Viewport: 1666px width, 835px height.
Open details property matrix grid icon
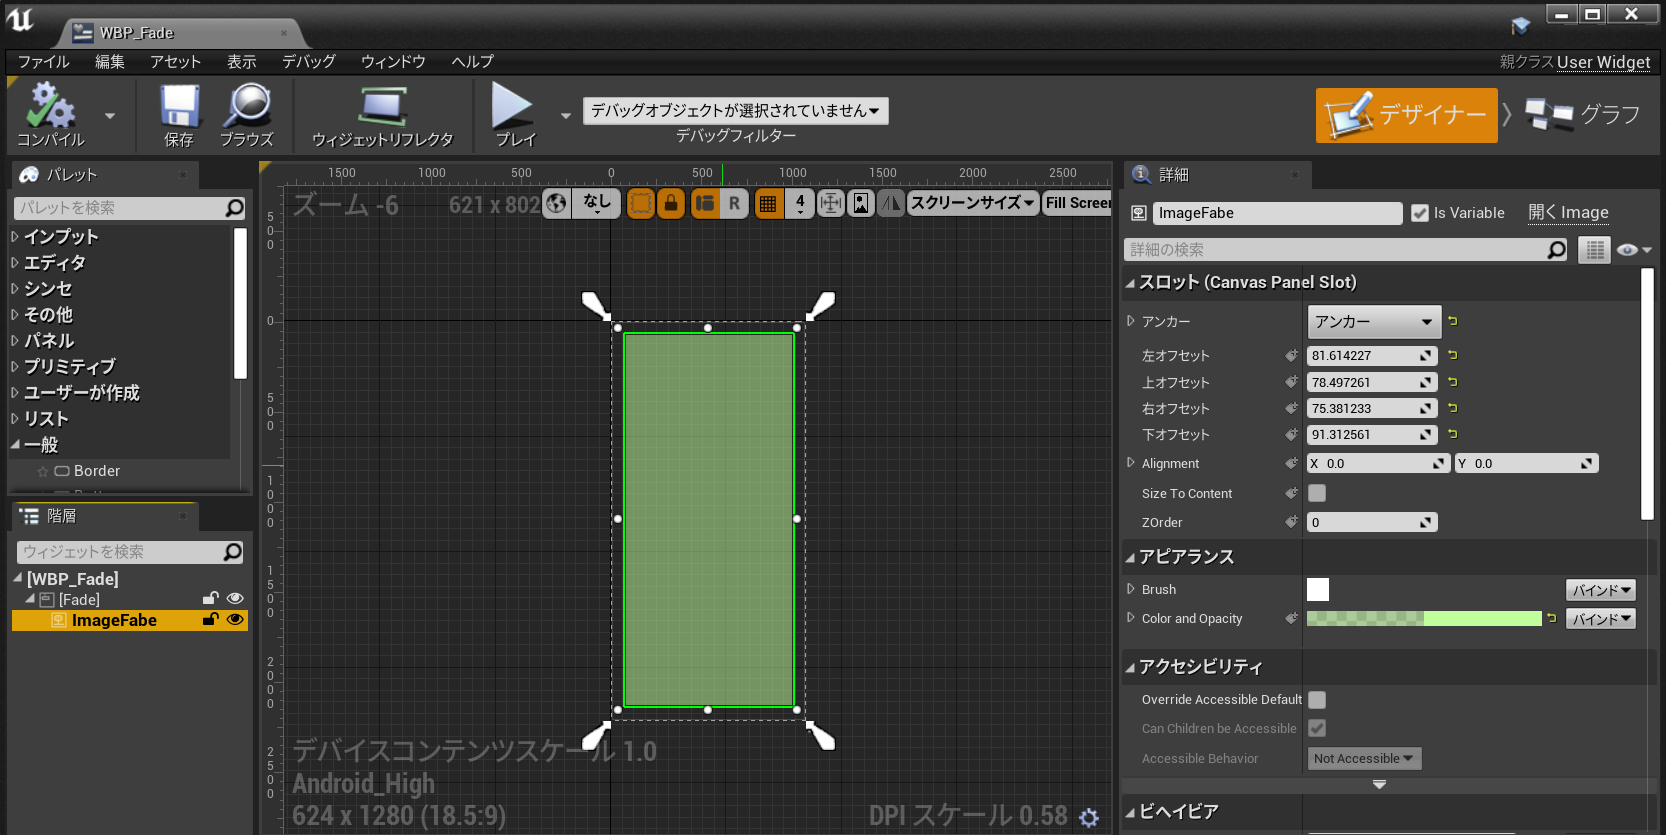(1594, 250)
